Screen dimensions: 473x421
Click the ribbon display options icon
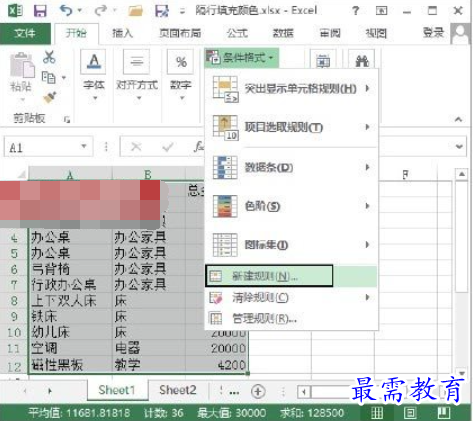point(381,11)
